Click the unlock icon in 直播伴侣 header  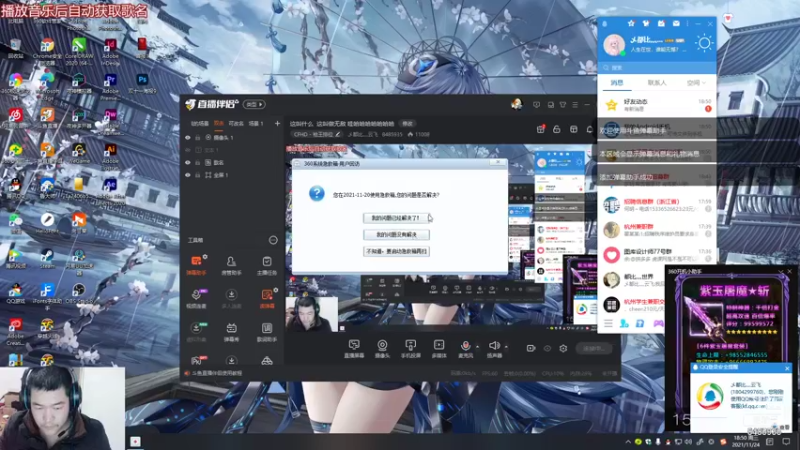557,129
